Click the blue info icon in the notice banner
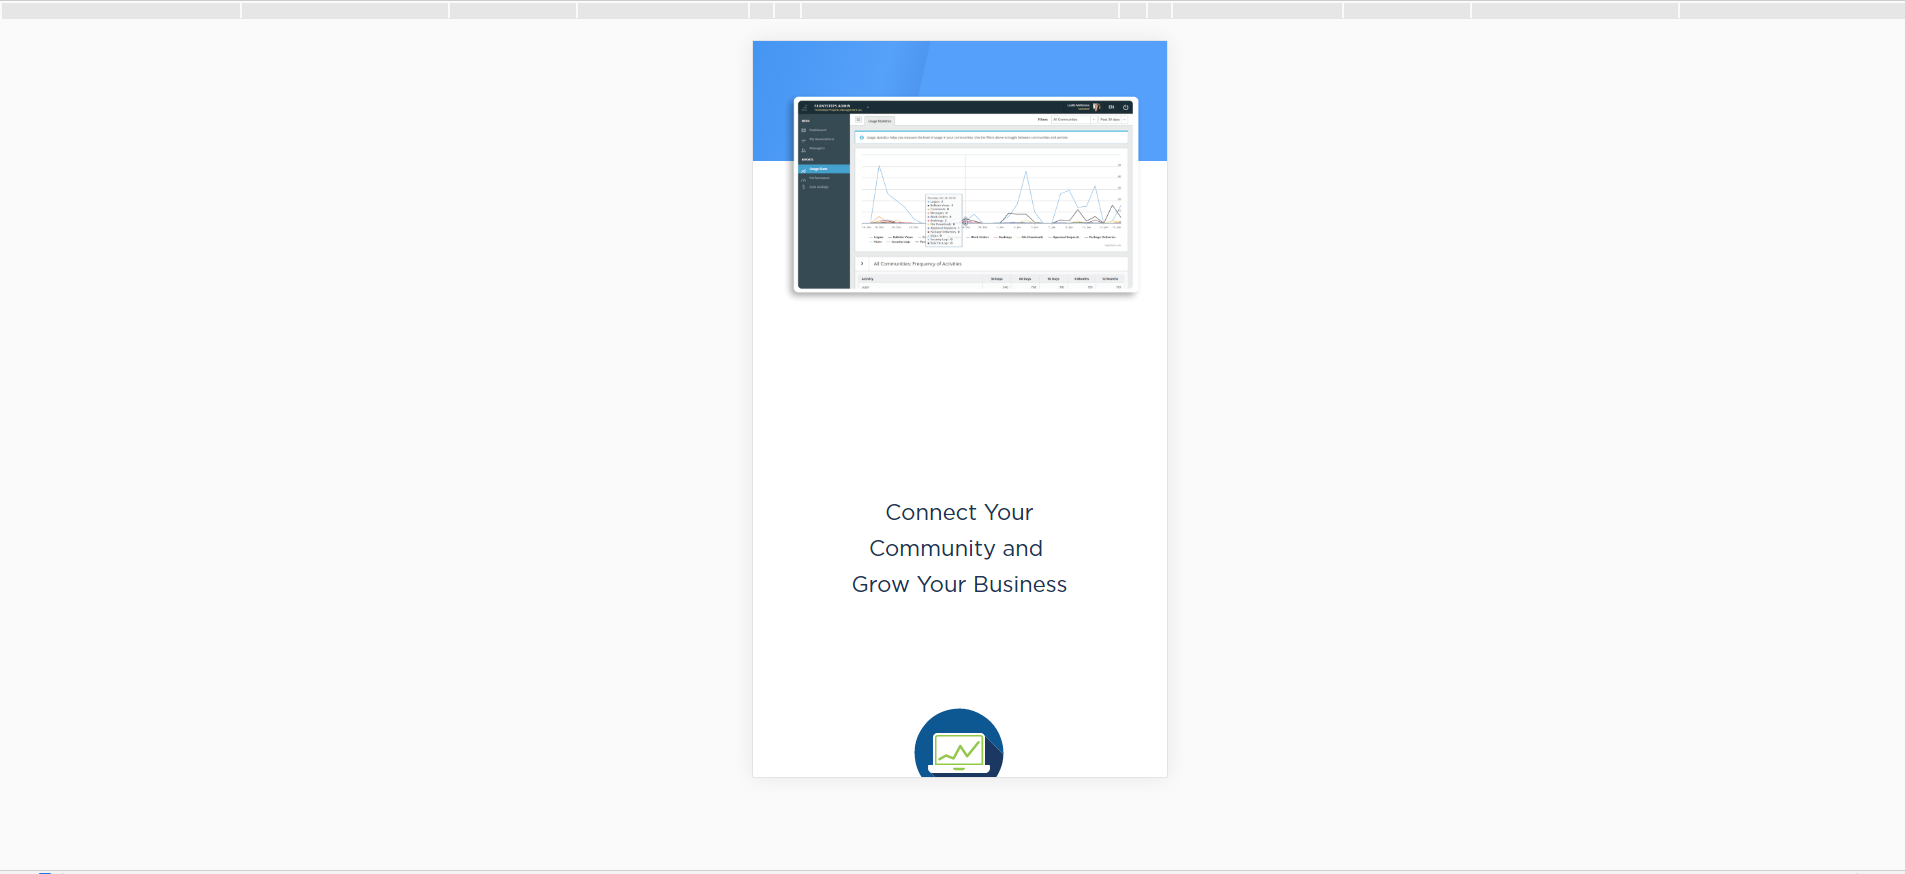This screenshot has width=1905, height=874. coord(861,138)
